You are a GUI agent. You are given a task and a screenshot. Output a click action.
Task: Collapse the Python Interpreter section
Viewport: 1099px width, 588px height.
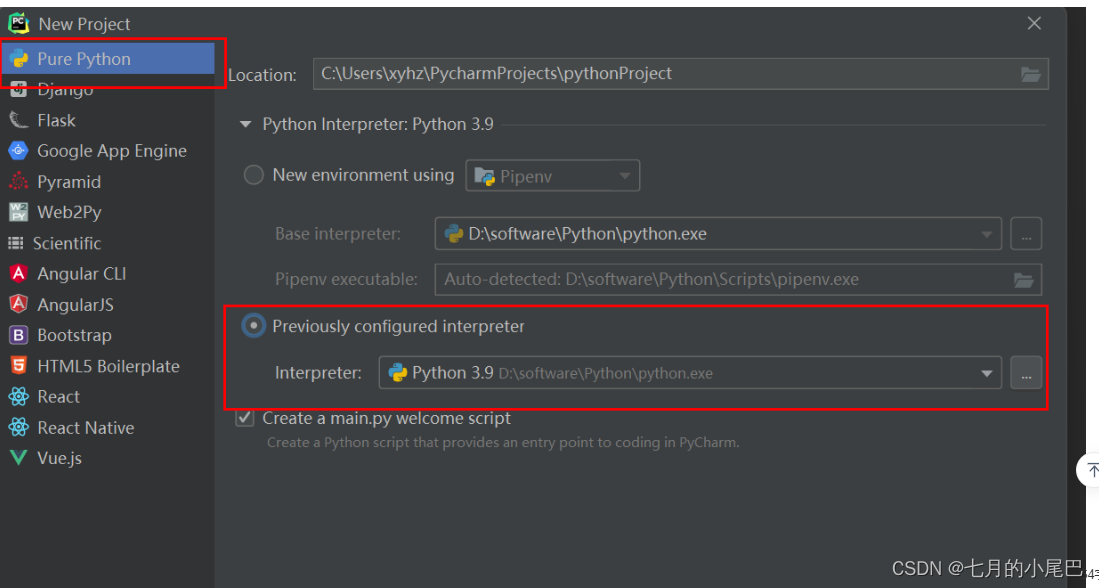pos(245,125)
